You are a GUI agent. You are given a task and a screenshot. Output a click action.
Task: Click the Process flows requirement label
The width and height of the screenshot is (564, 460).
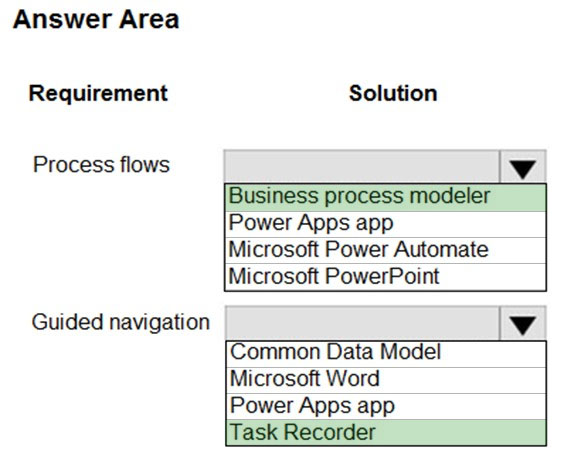[101, 165]
